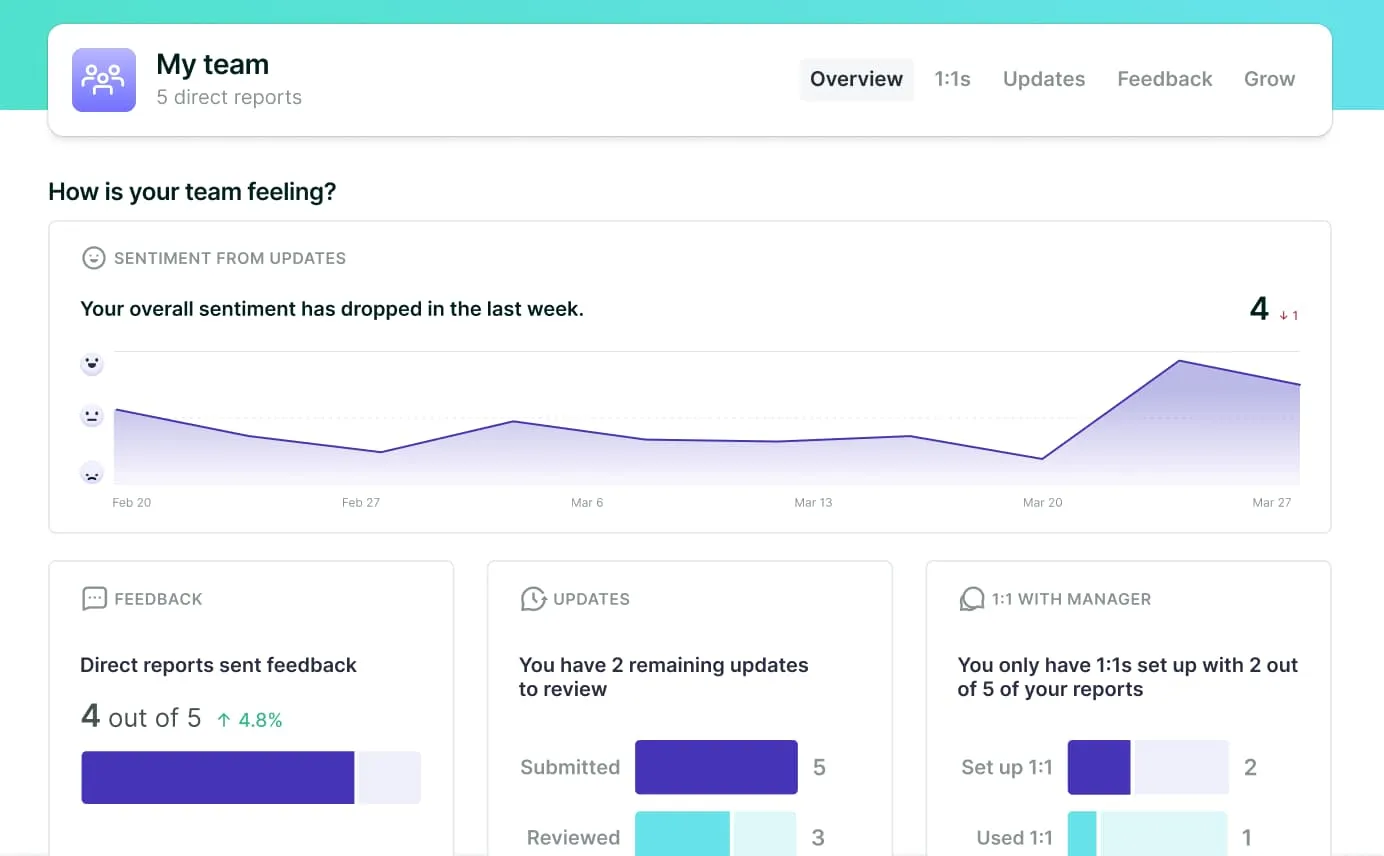Click the feedback 4 out of 5 progress bar
1384x856 pixels.
pos(250,777)
